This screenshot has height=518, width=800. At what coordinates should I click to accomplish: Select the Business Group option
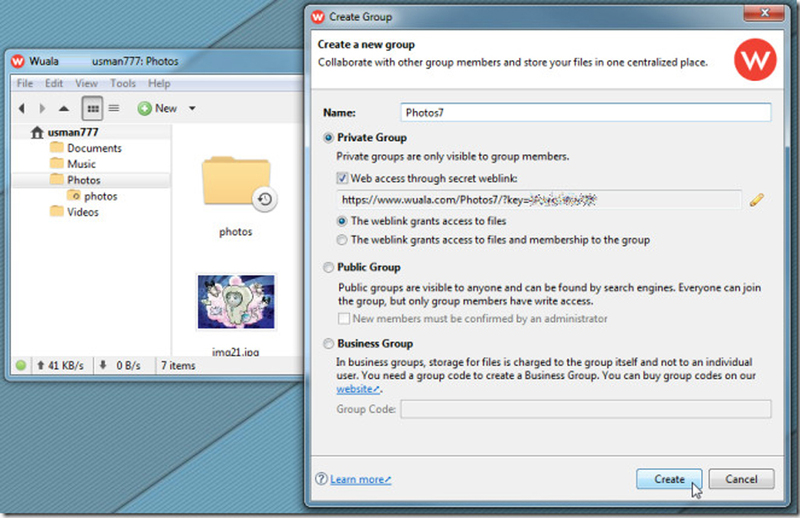tap(329, 344)
